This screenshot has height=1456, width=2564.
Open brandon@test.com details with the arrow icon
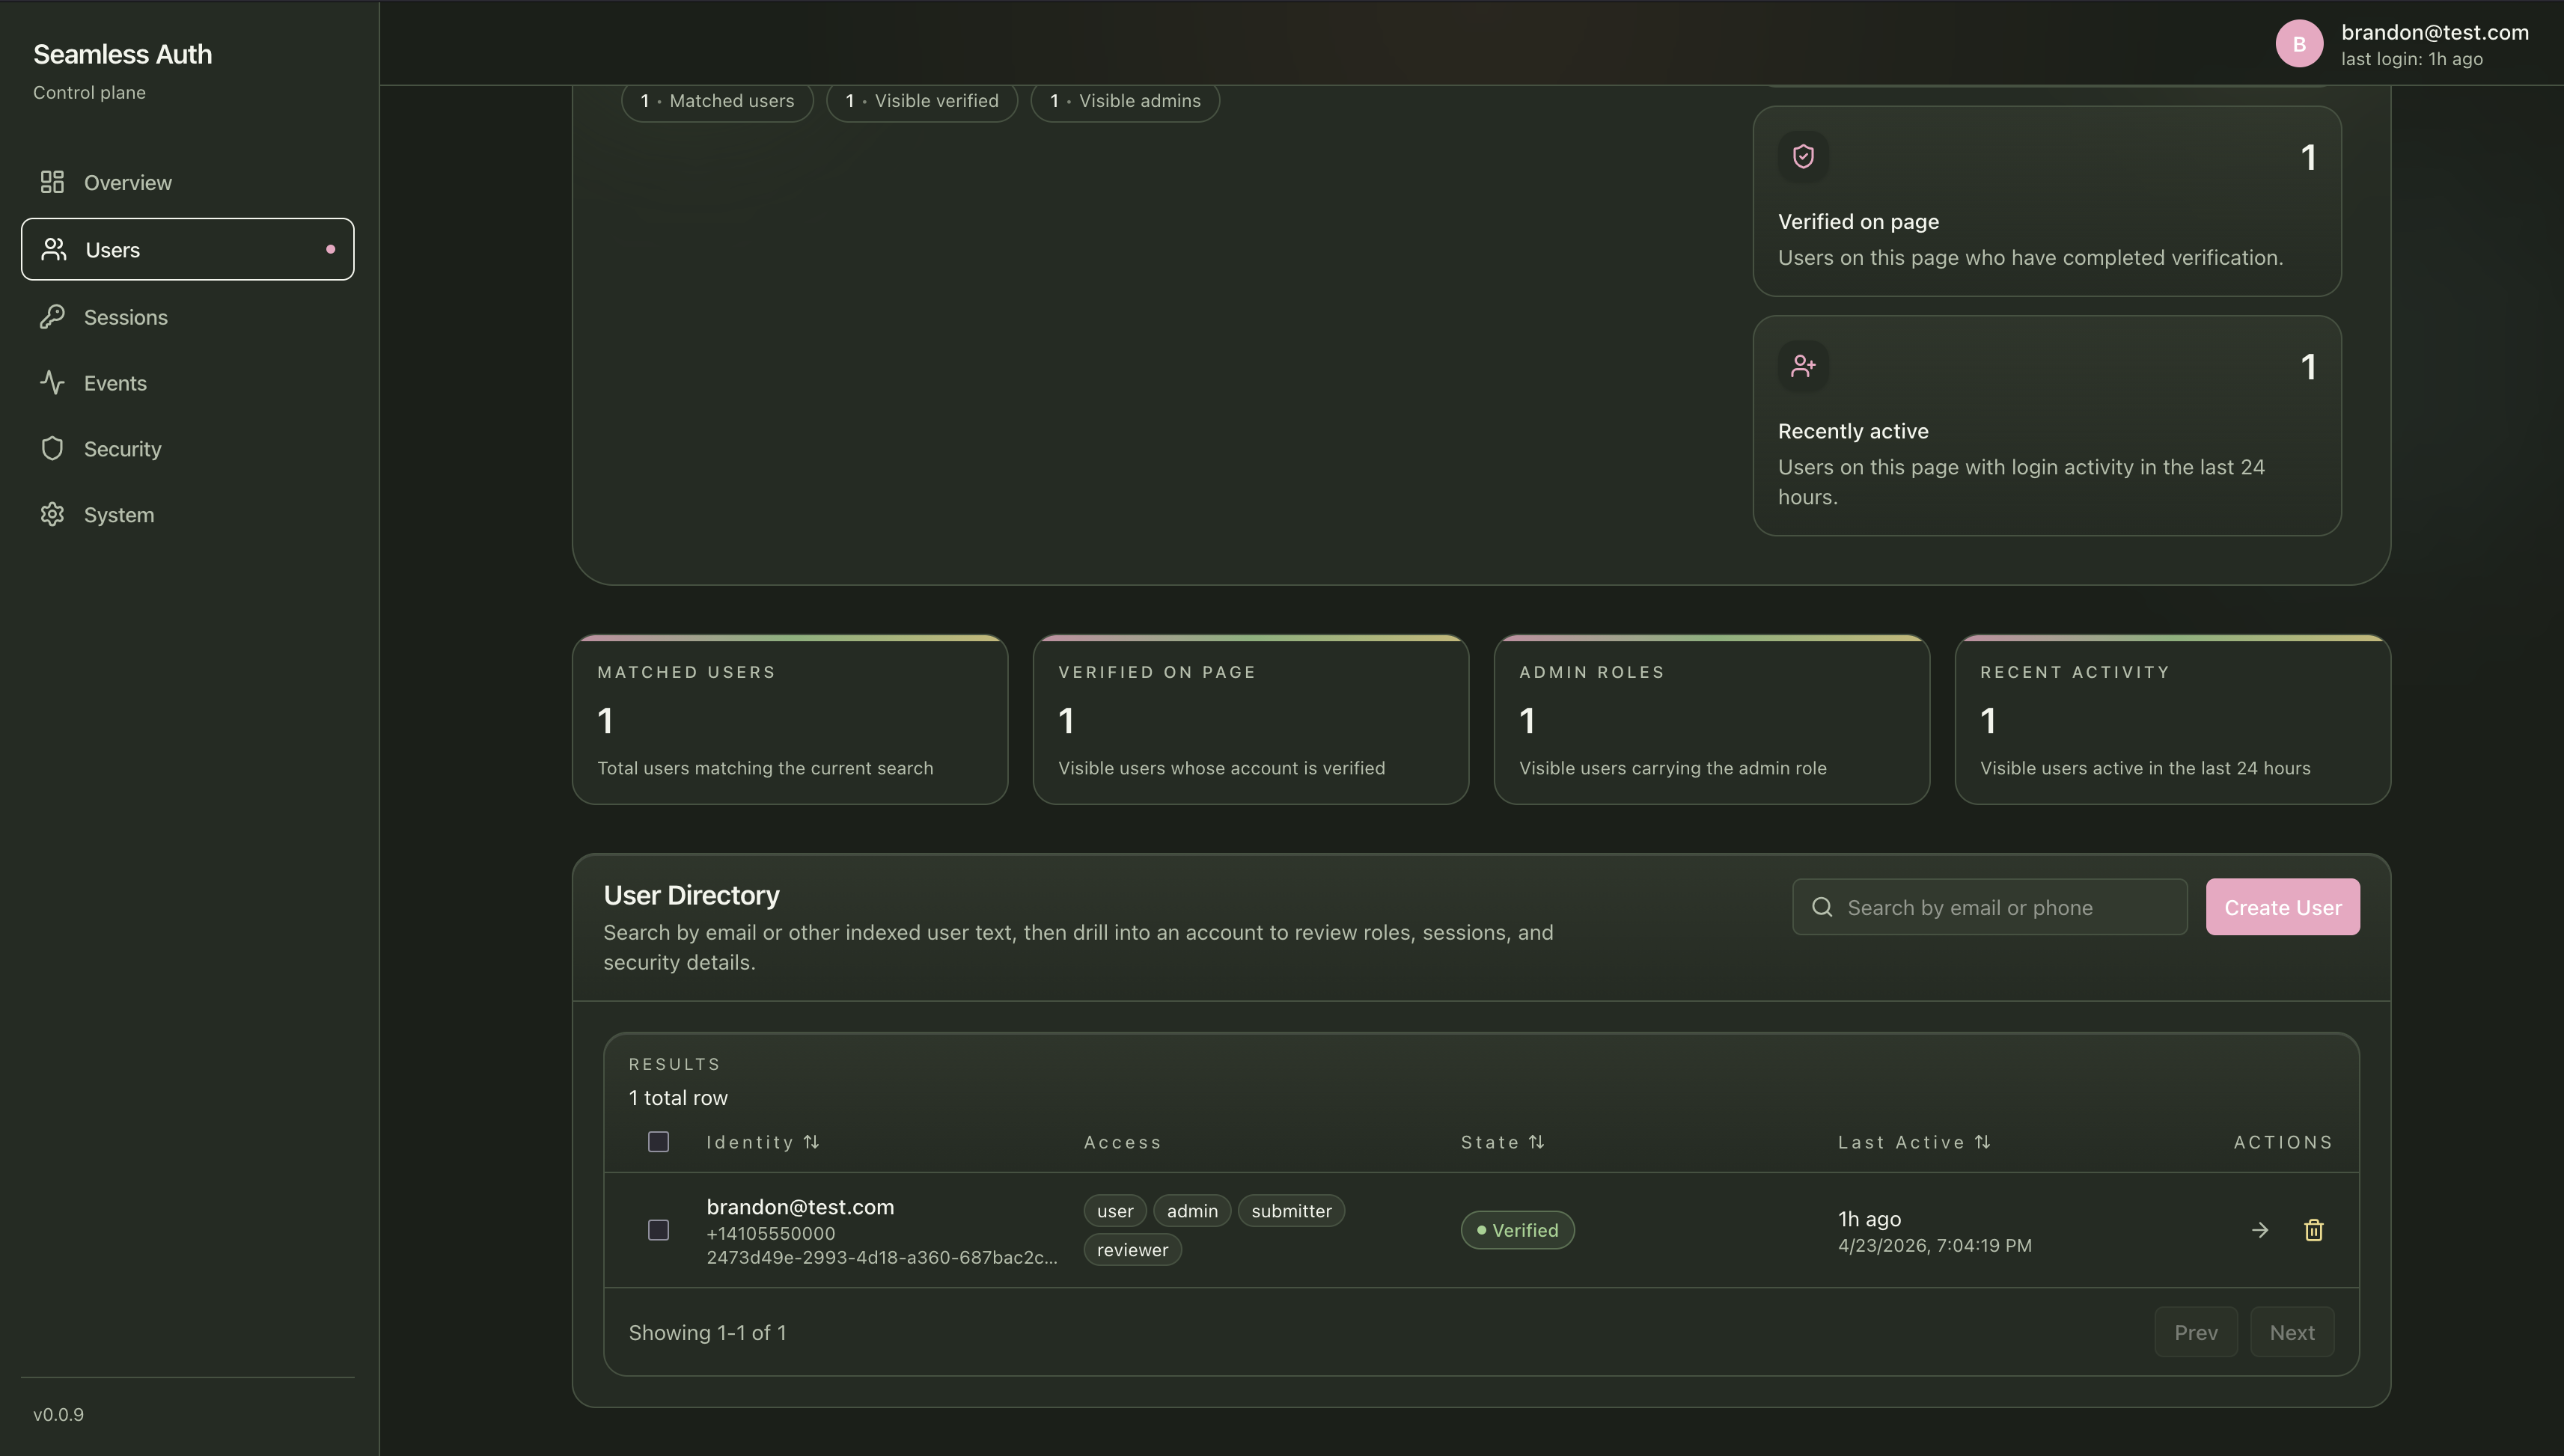tap(2260, 1230)
